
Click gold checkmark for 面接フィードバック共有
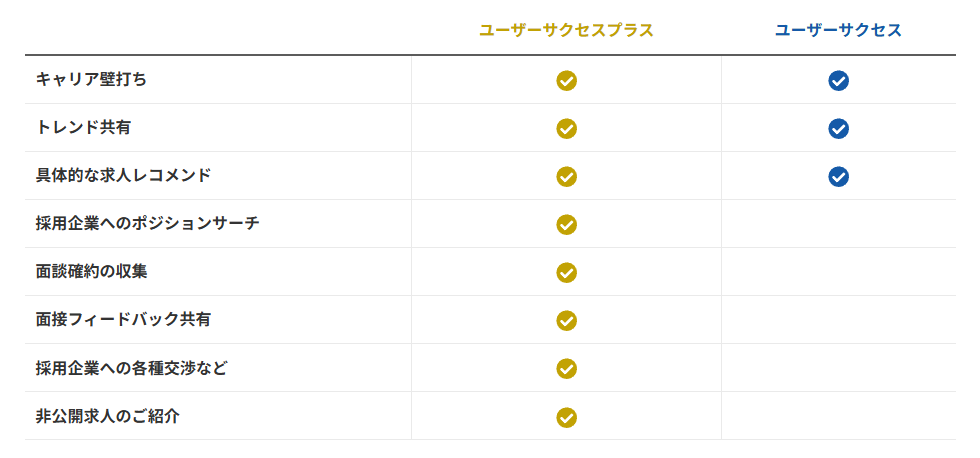pyautogui.click(x=566, y=321)
